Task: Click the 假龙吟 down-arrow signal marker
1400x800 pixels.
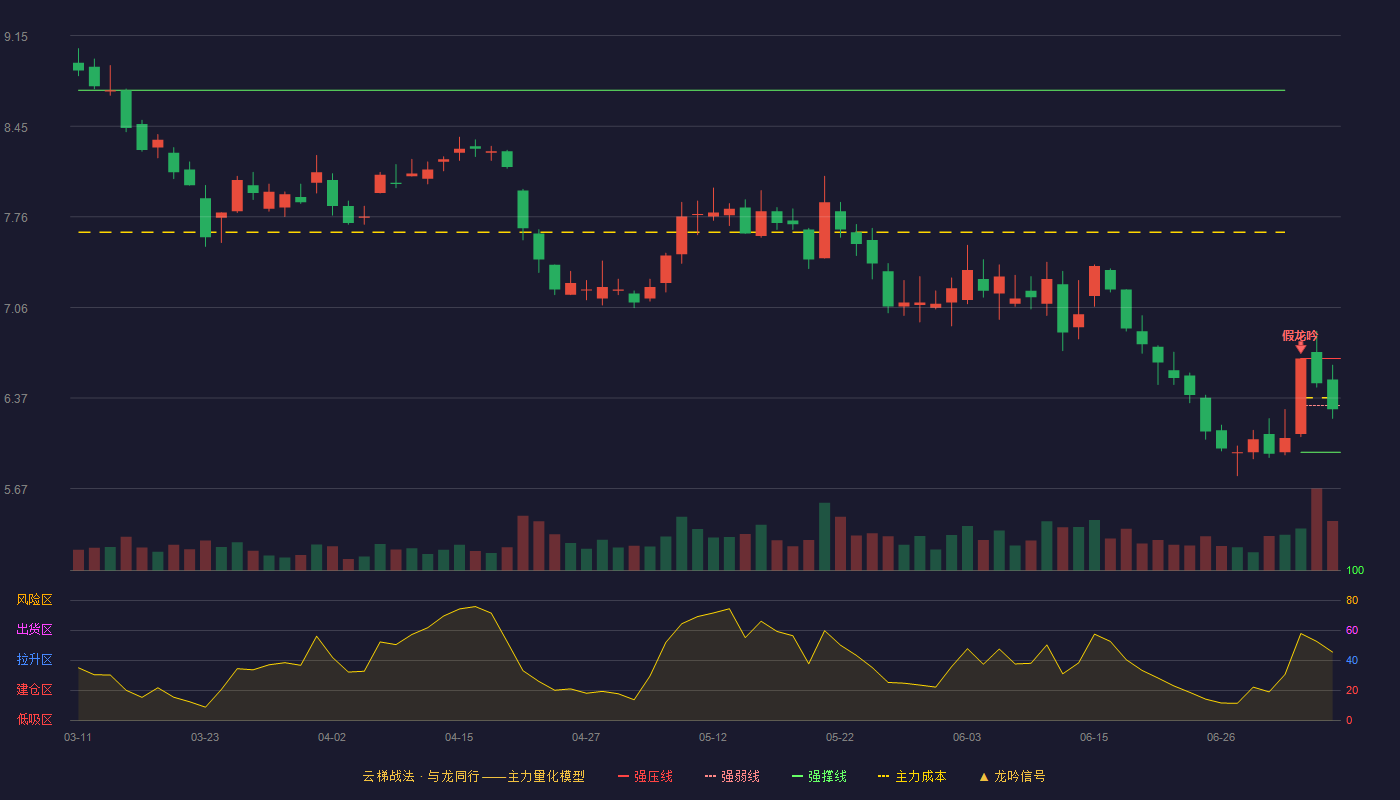Action: pos(1300,347)
